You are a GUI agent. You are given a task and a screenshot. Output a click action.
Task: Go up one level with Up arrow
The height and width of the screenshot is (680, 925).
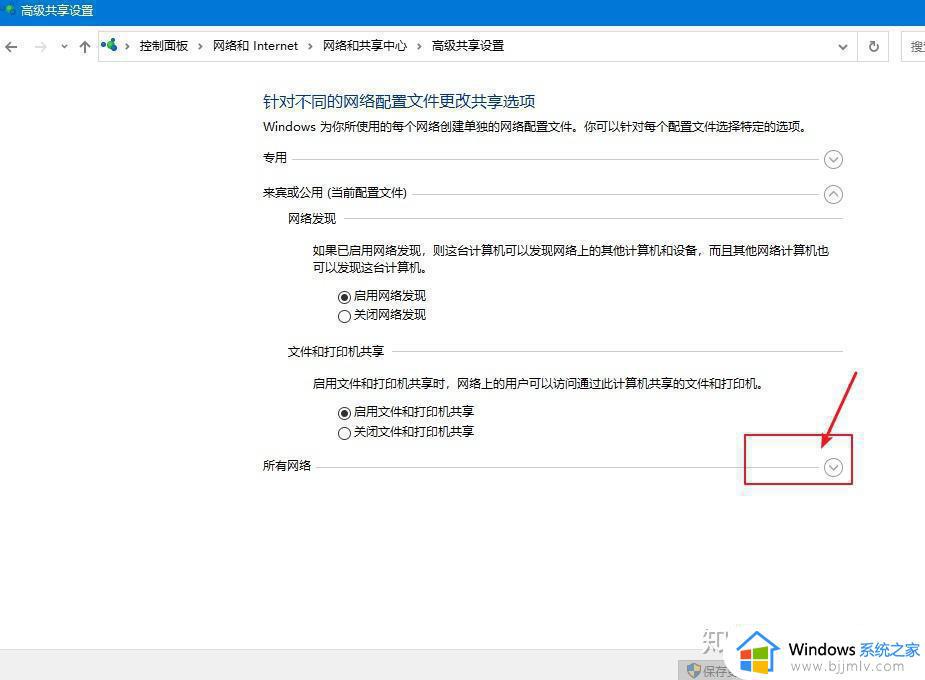pyautogui.click(x=84, y=47)
